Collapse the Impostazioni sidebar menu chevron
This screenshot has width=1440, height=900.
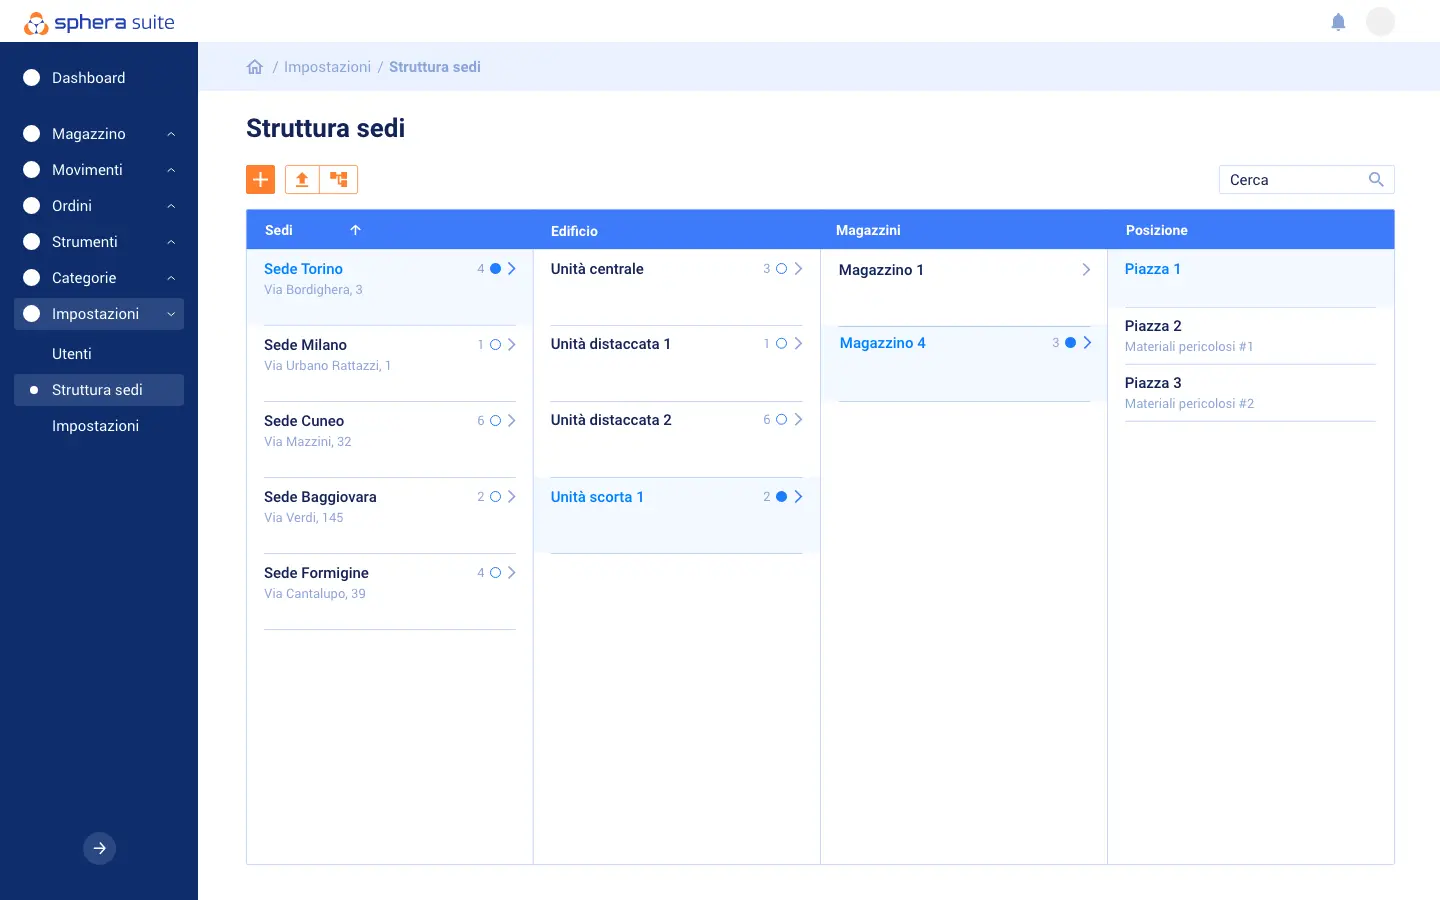(171, 314)
